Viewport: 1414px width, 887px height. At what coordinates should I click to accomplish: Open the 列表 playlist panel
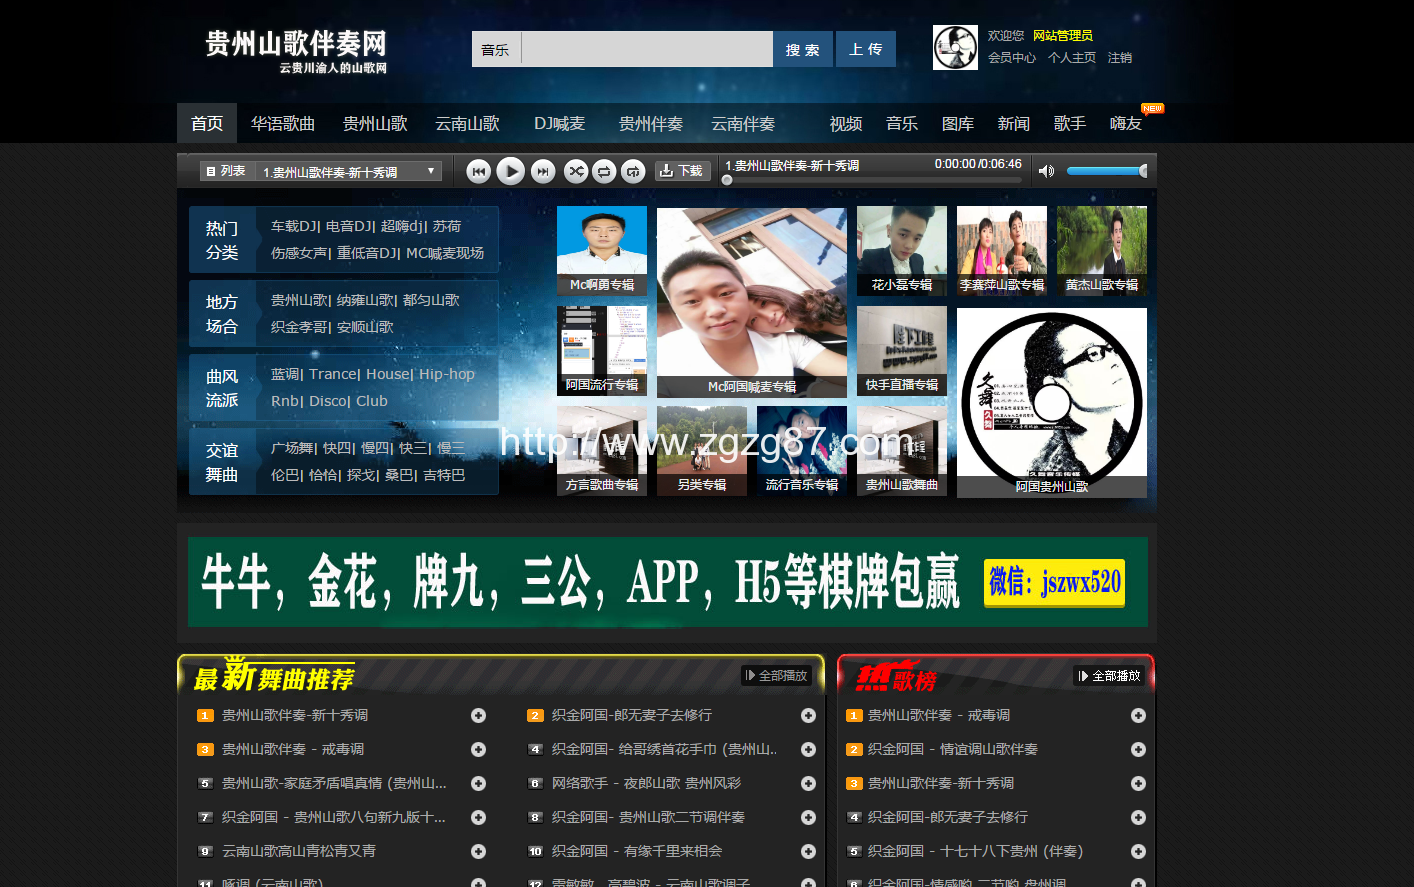pos(226,171)
